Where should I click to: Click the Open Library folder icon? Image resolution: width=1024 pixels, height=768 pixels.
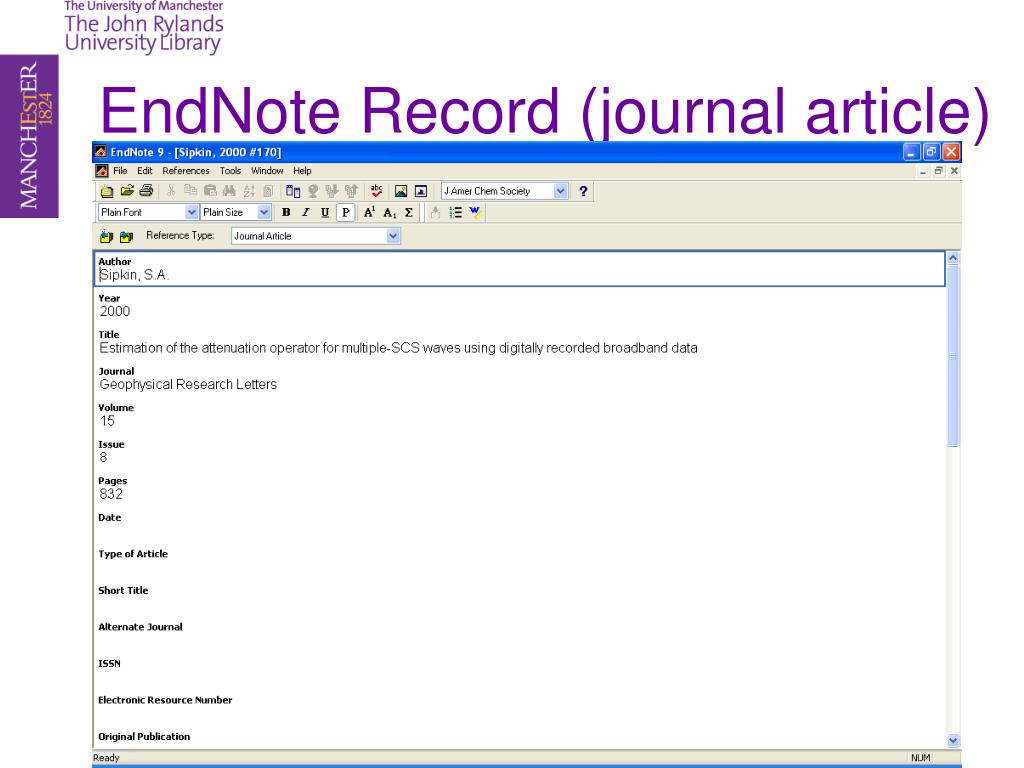tap(126, 191)
